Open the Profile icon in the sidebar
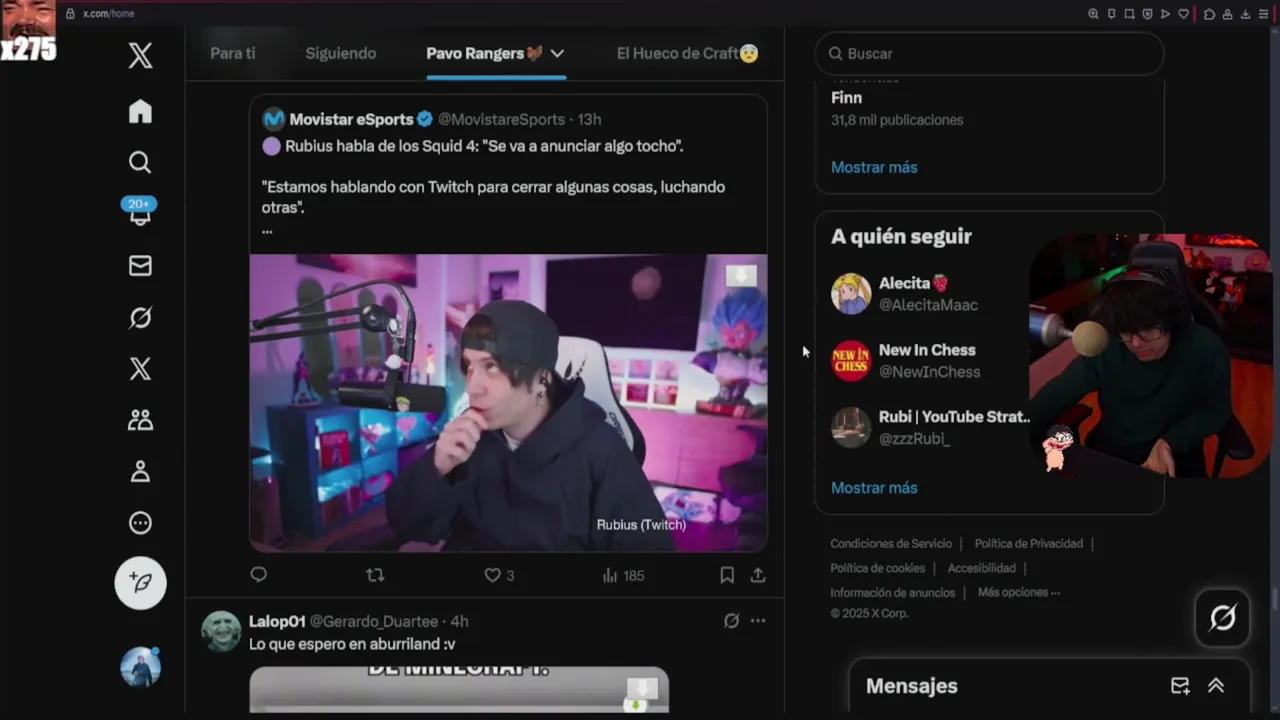1280x720 pixels. pos(140,471)
